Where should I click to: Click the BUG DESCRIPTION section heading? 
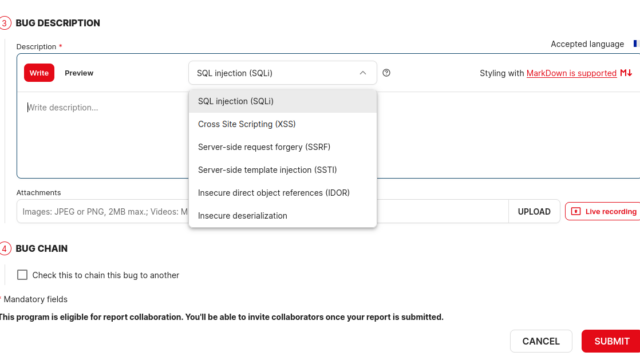[x=58, y=23]
